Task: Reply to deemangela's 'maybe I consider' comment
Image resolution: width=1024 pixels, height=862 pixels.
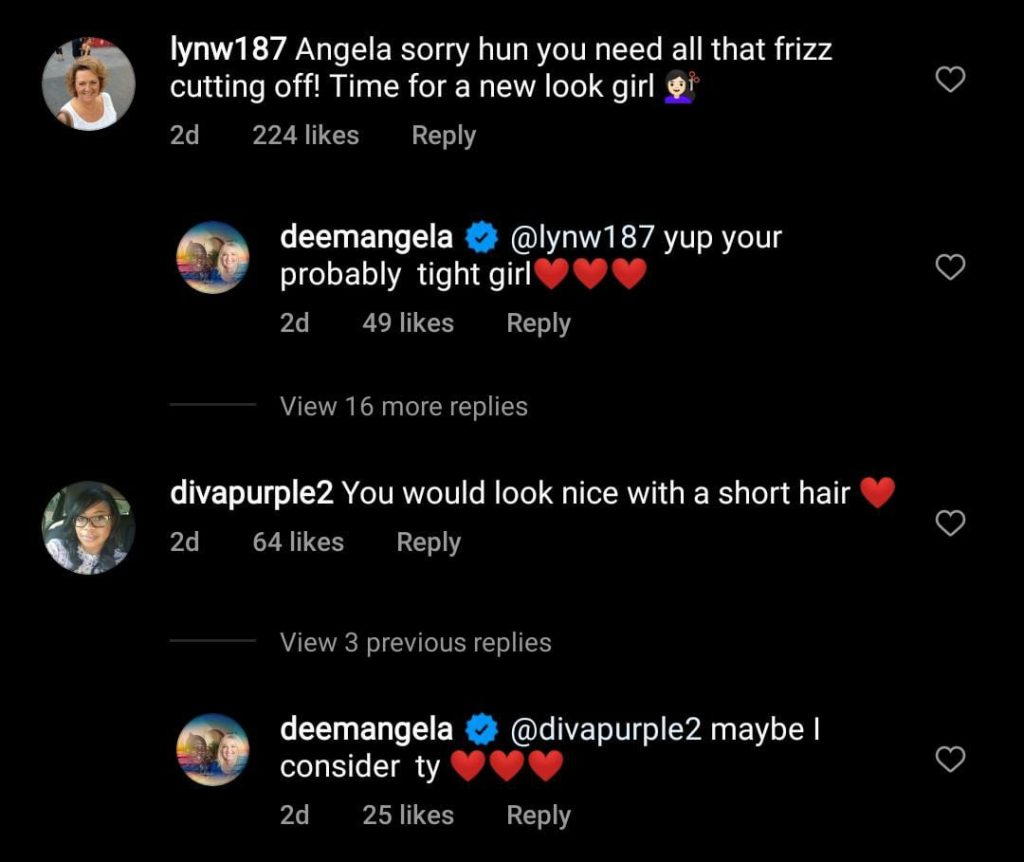Action: coord(538,815)
